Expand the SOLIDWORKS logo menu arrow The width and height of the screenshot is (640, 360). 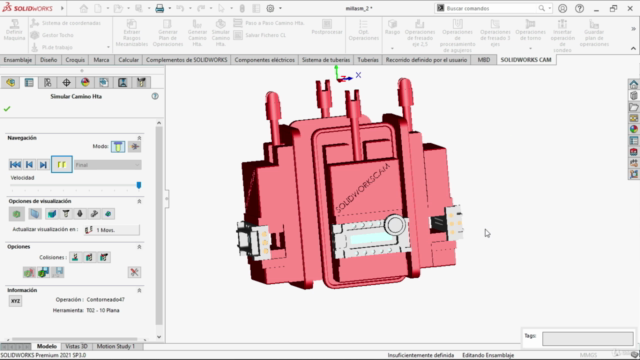[x=62, y=8]
